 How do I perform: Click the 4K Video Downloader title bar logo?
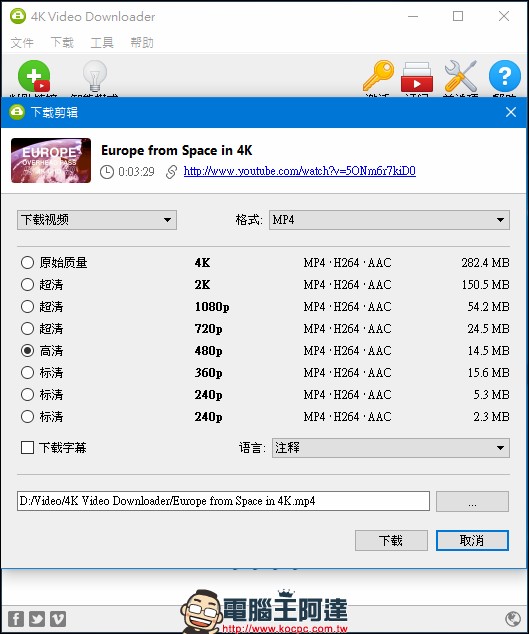[18, 16]
